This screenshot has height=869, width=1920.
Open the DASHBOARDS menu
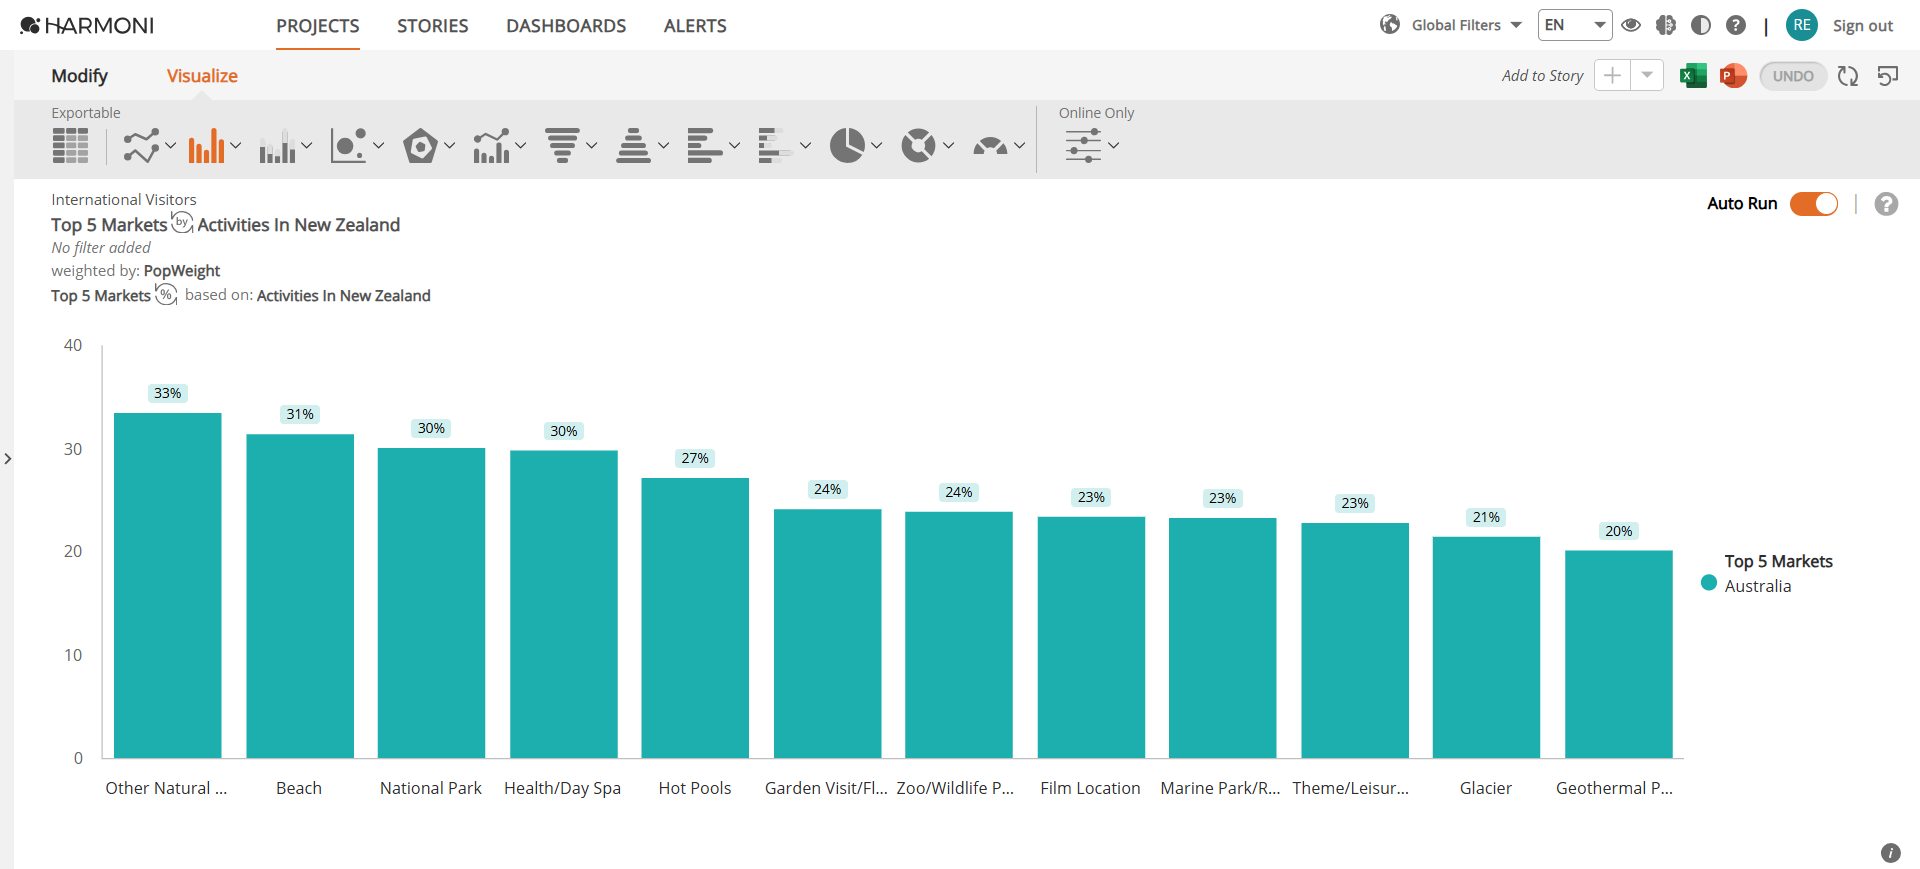pos(566,26)
